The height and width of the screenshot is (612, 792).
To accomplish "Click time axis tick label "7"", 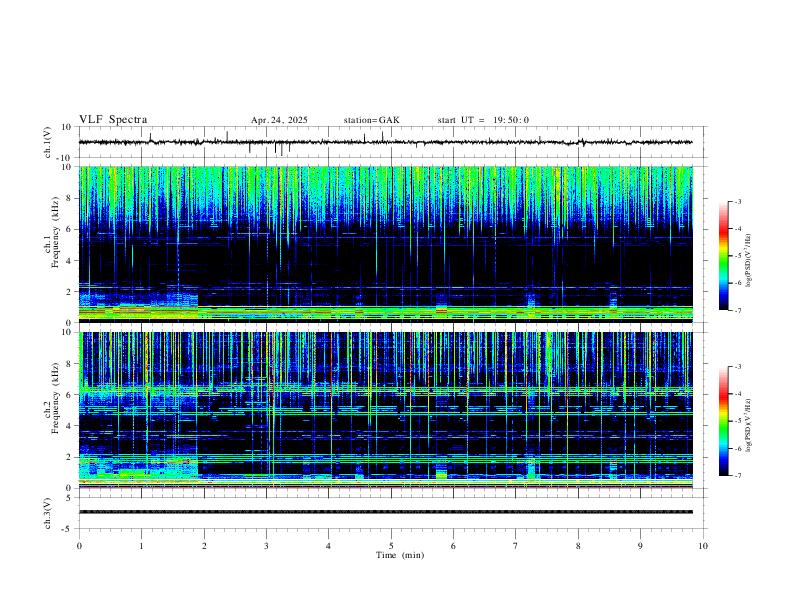I will point(516,546).
